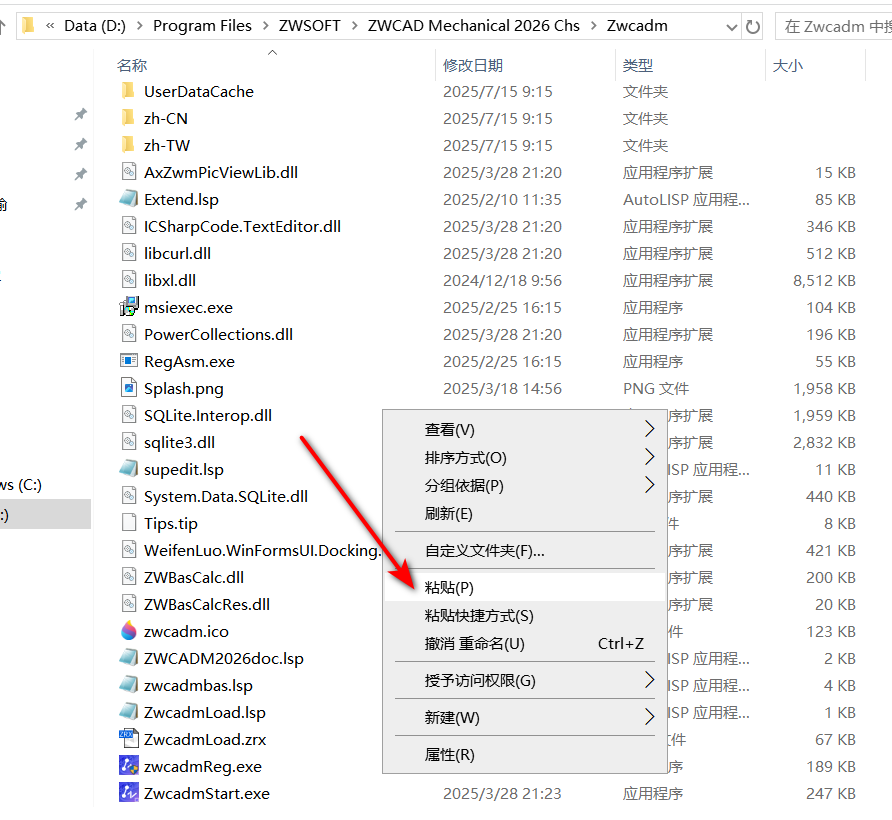Select file name WeifenLuo.WinFormsUI.Docking
Screen dimensions: 892x820
pos(262,550)
